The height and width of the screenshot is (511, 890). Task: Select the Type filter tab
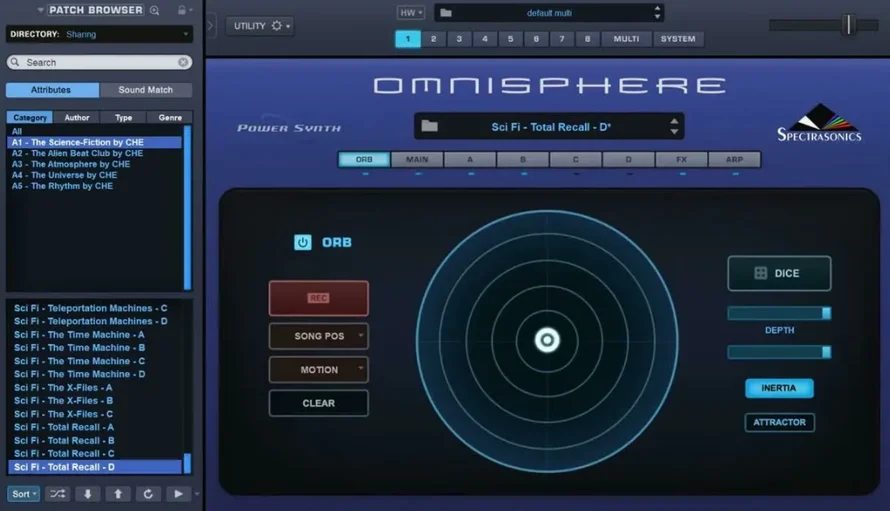(123, 118)
